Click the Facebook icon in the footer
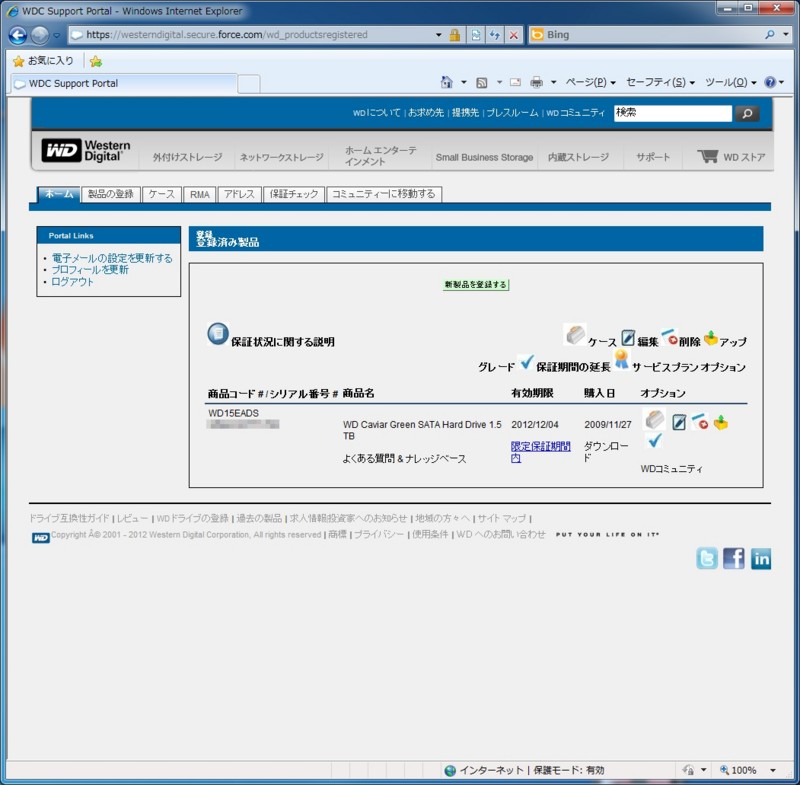The height and width of the screenshot is (785, 800). (733, 558)
